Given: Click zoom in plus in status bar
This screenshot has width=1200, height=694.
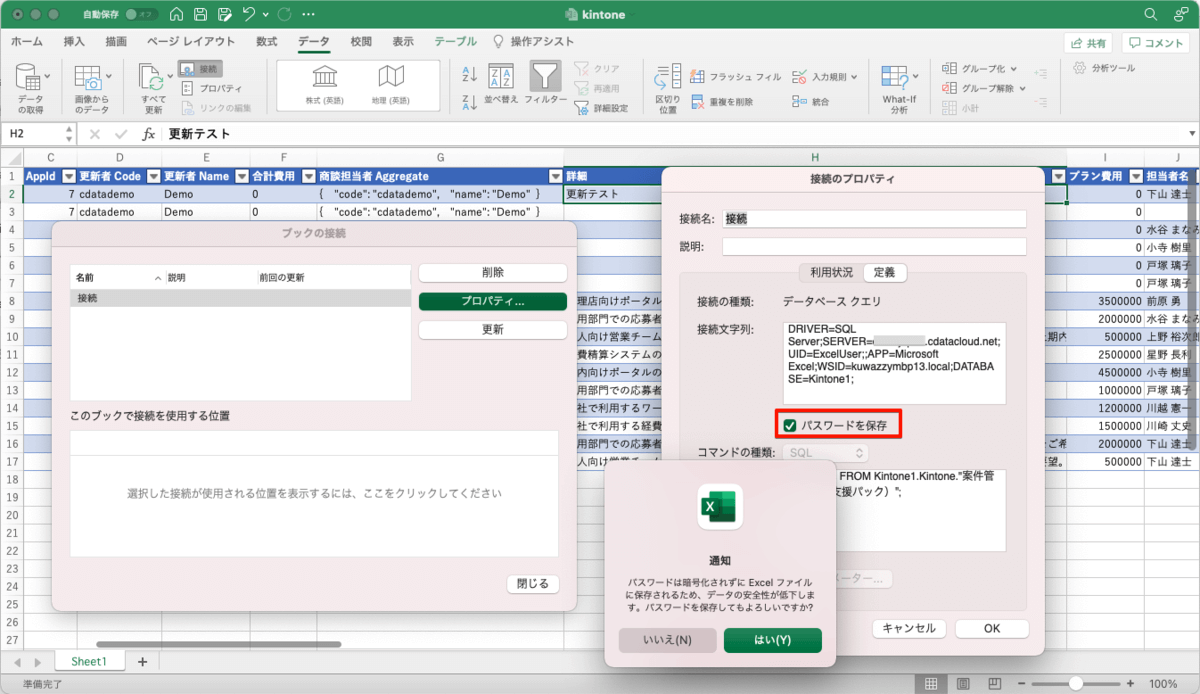Looking at the screenshot, I should (x=1130, y=684).
